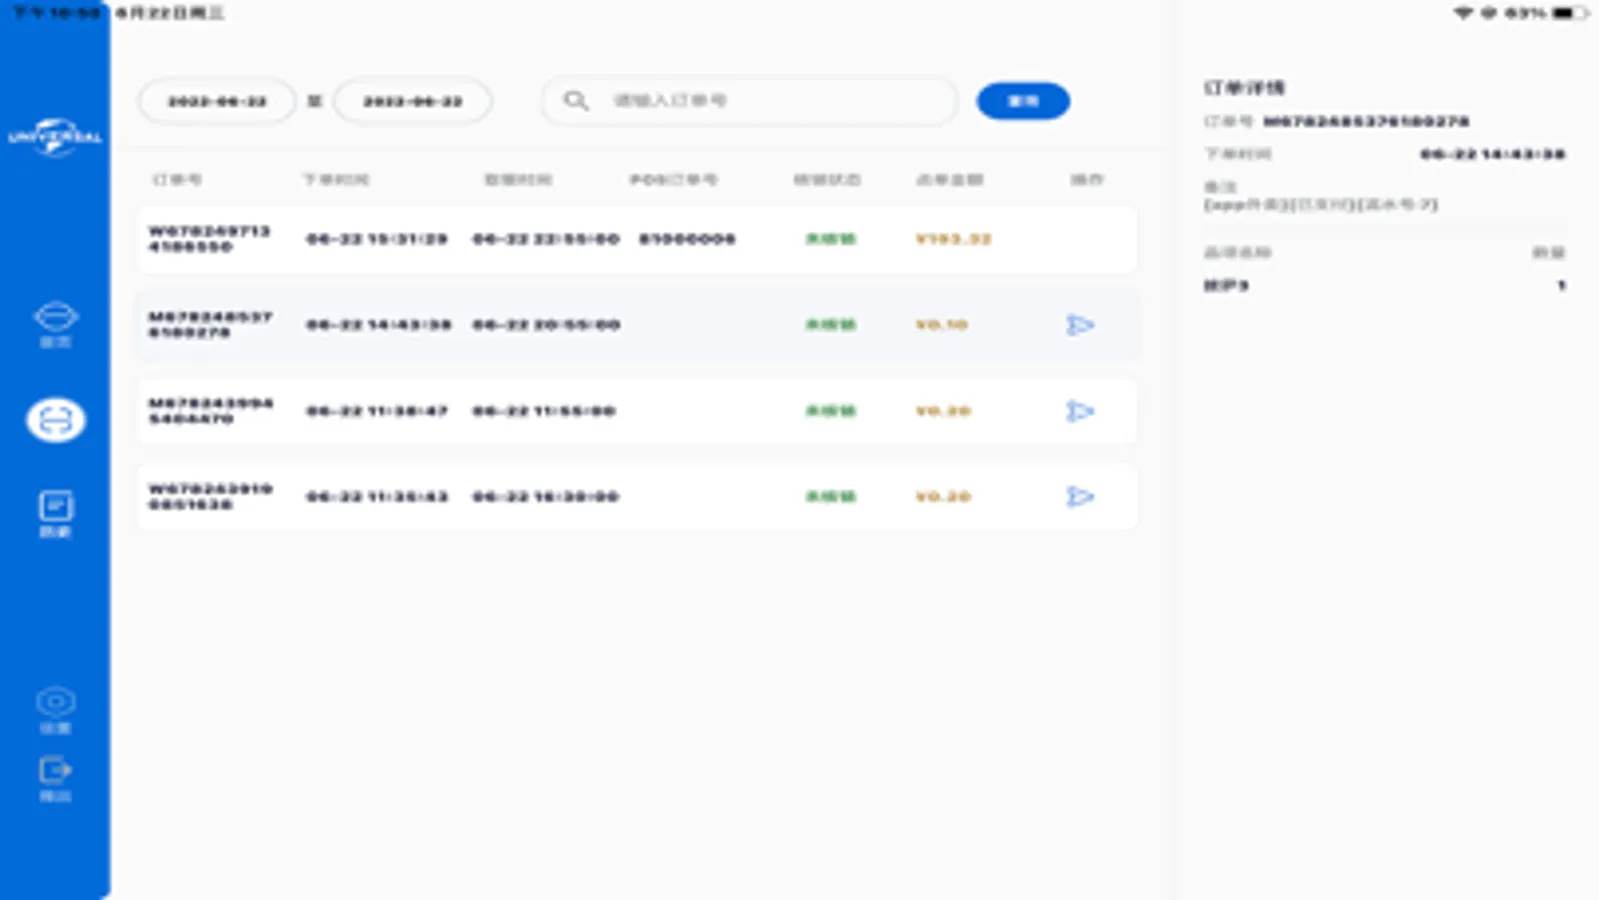This screenshot has height=900, width=1599.
Task: Select the order row placed at 11:35:43
Action: coord(637,497)
